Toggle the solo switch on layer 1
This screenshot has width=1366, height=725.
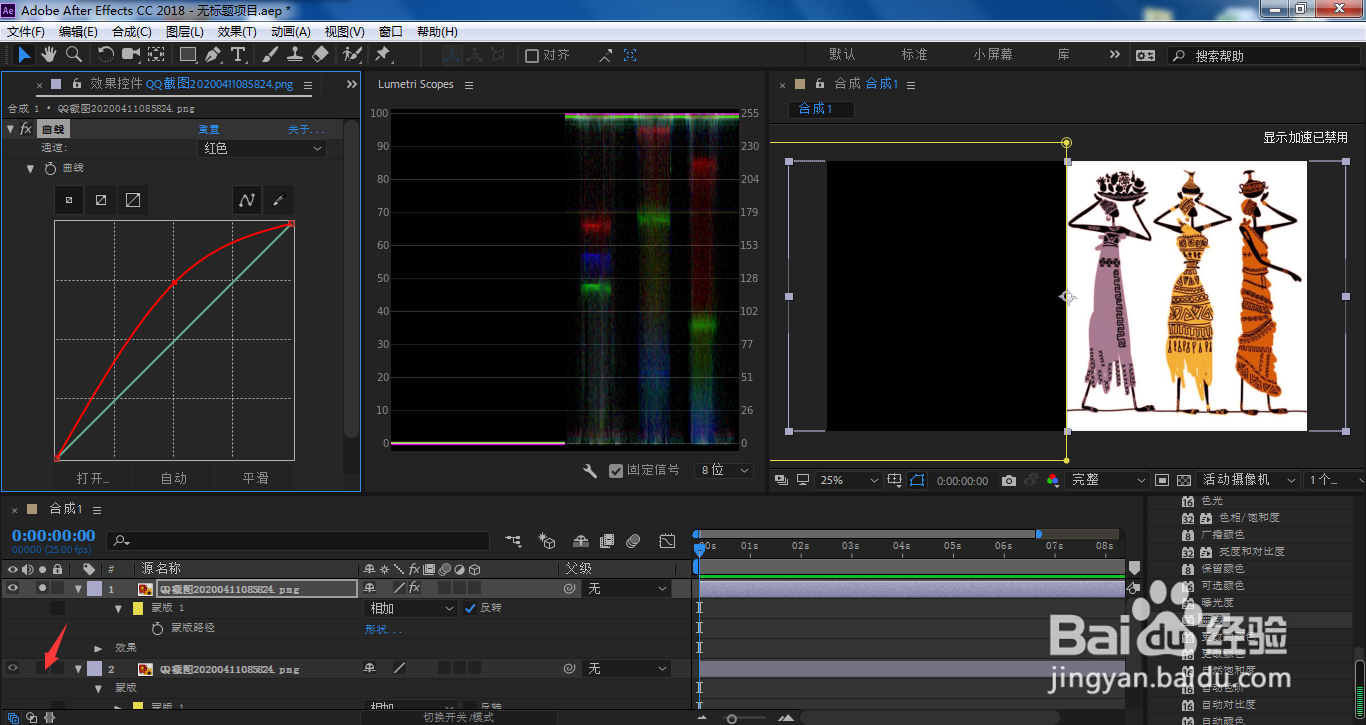pos(42,589)
